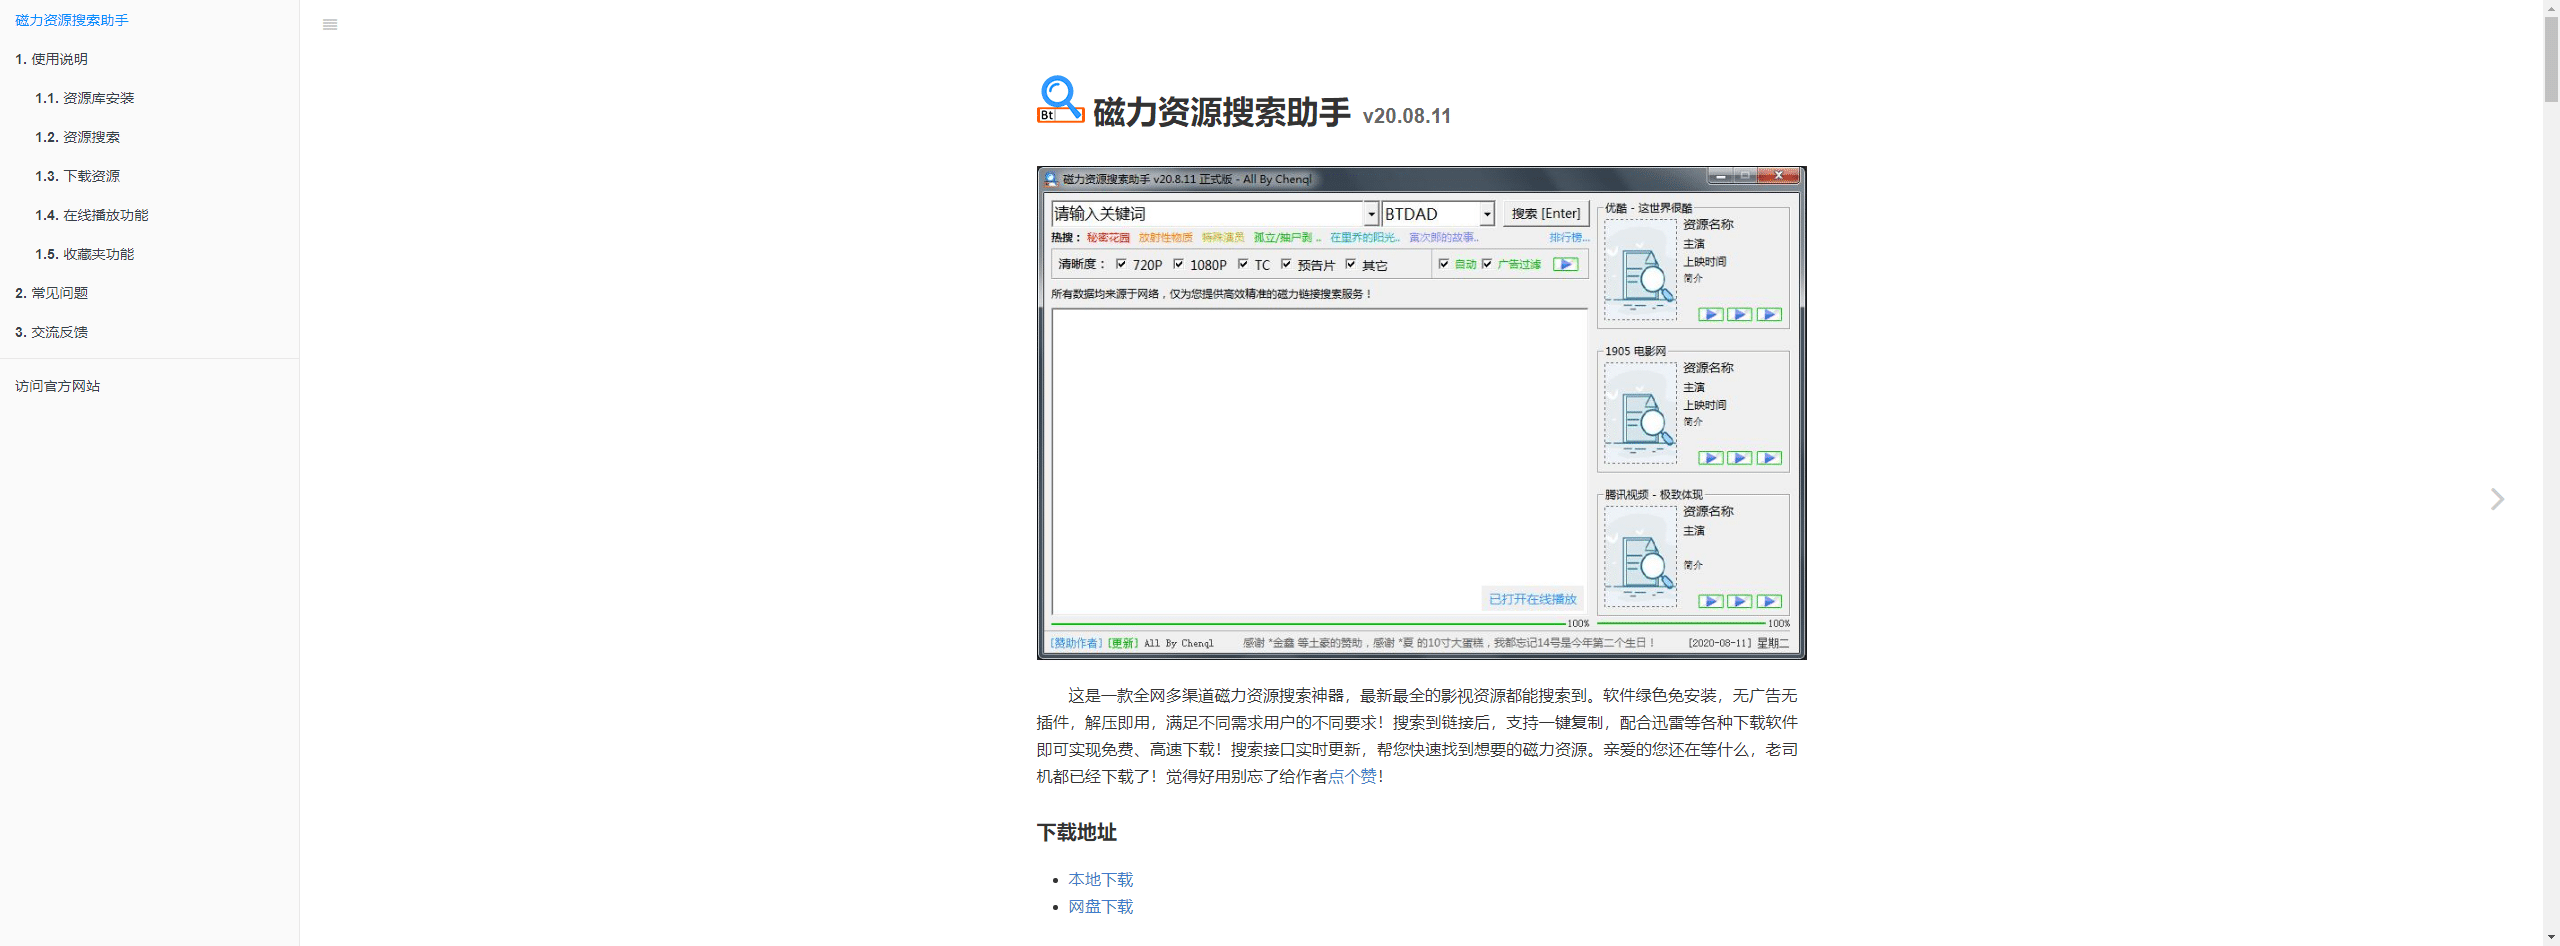Click the first play icon in 1905 电影网 panel
The image size is (2560, 946).
coord(1710,458)
